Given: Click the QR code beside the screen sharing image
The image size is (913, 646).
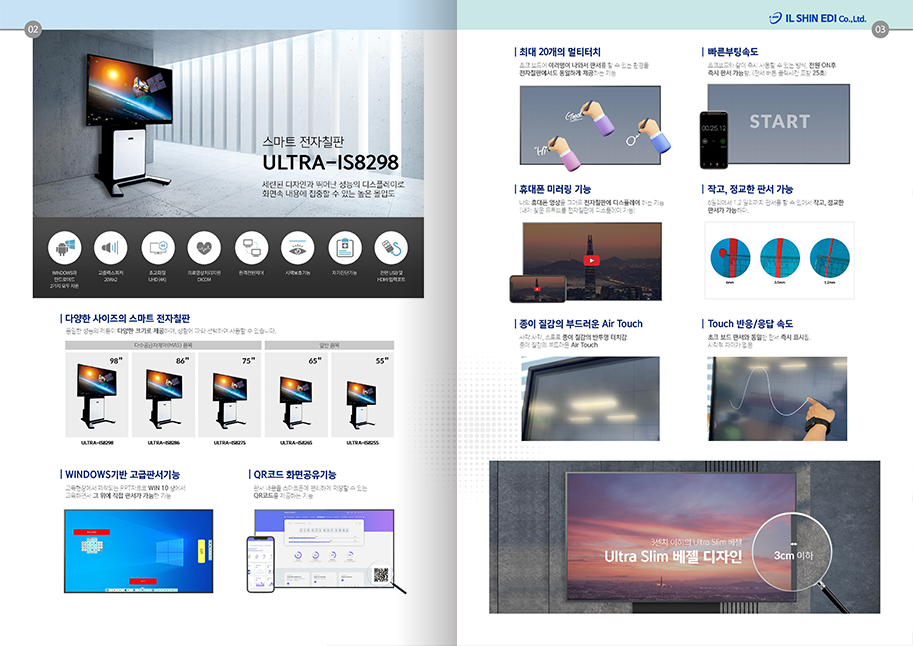Looking at the screenshot, I should (x=381, y=574).
